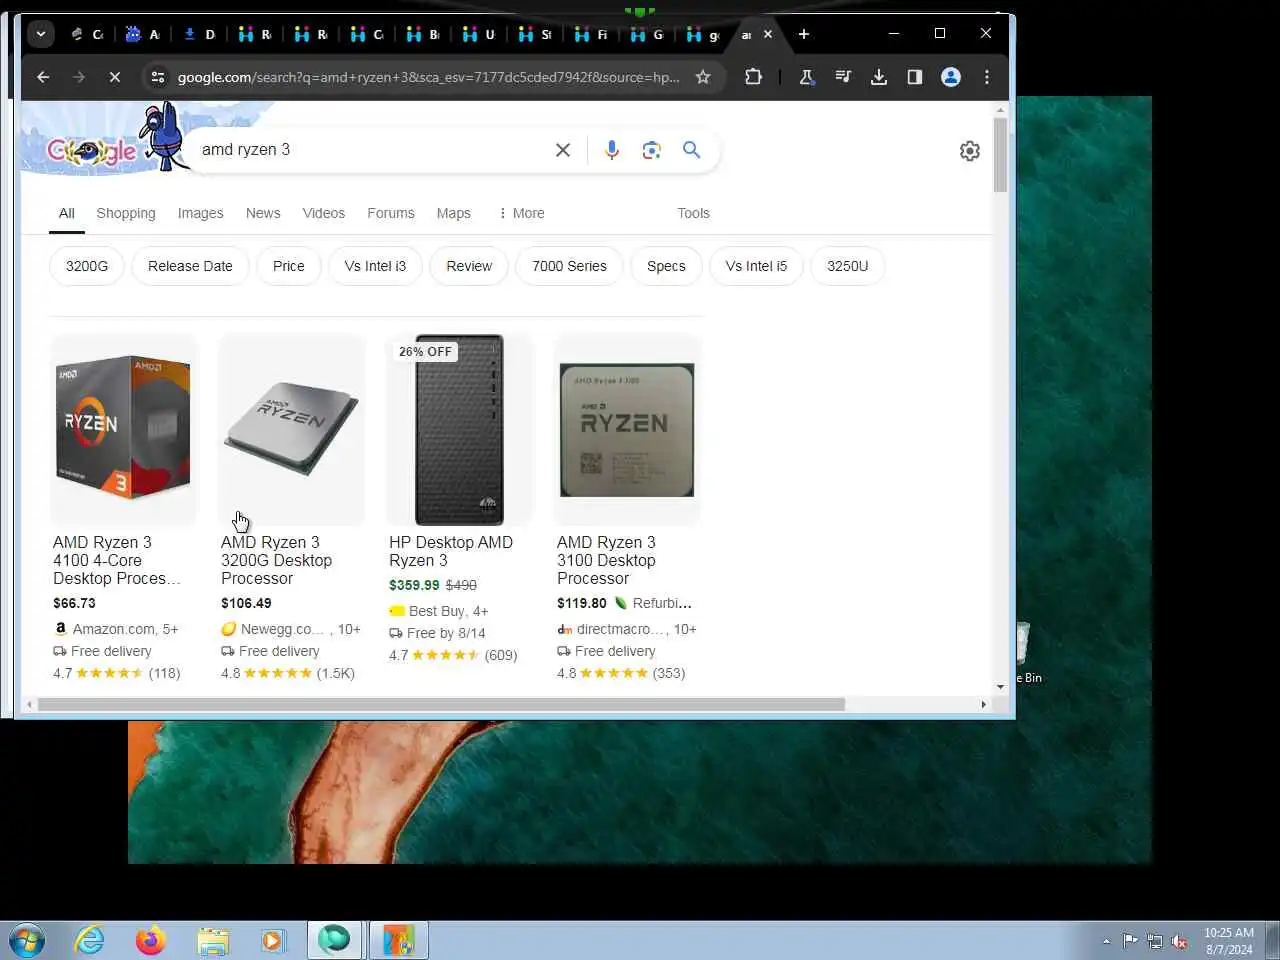The image size is (1280, 960).
Task: Clear the search box text
Action: coord(563,150)
